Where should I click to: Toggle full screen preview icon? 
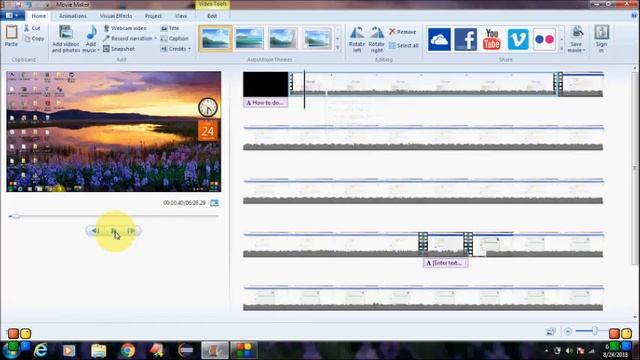(x=214, y=203)
